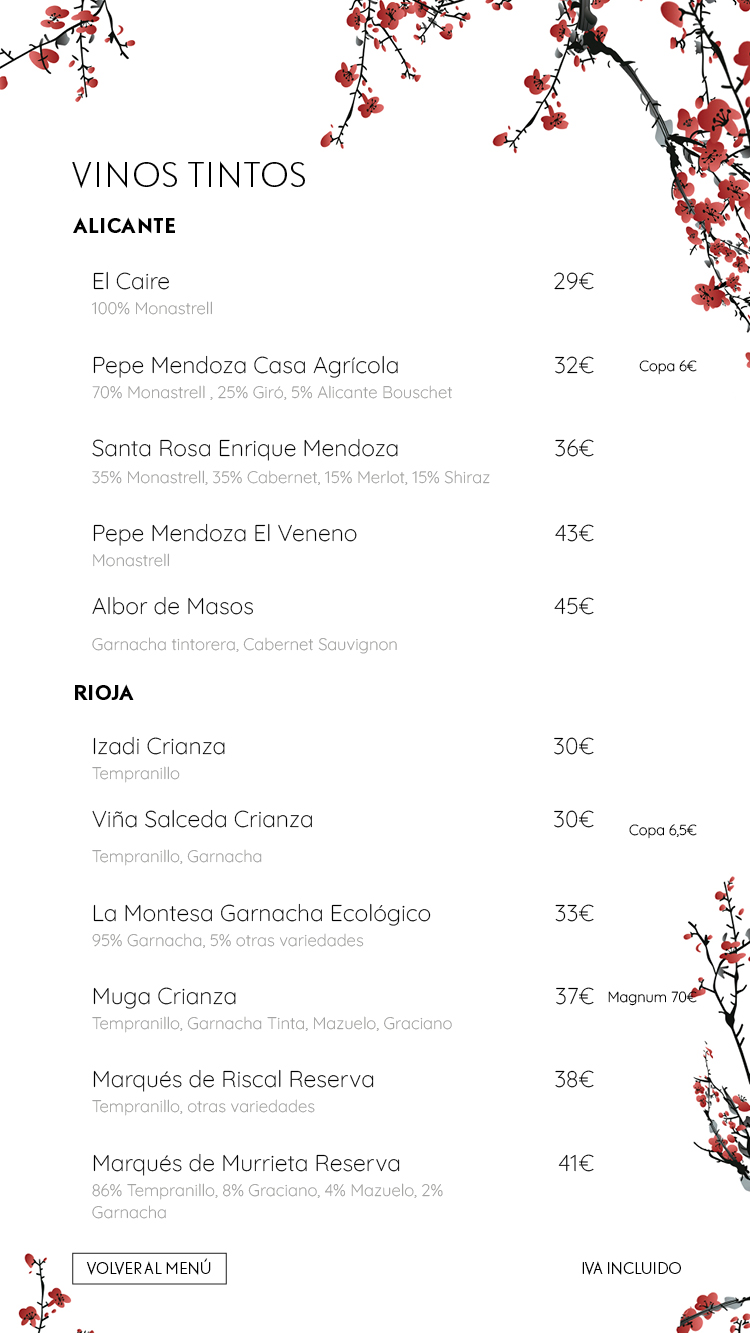Screen dimensions: 750x1333
Task: Select the El Caire wine entry
Action: 131,282
